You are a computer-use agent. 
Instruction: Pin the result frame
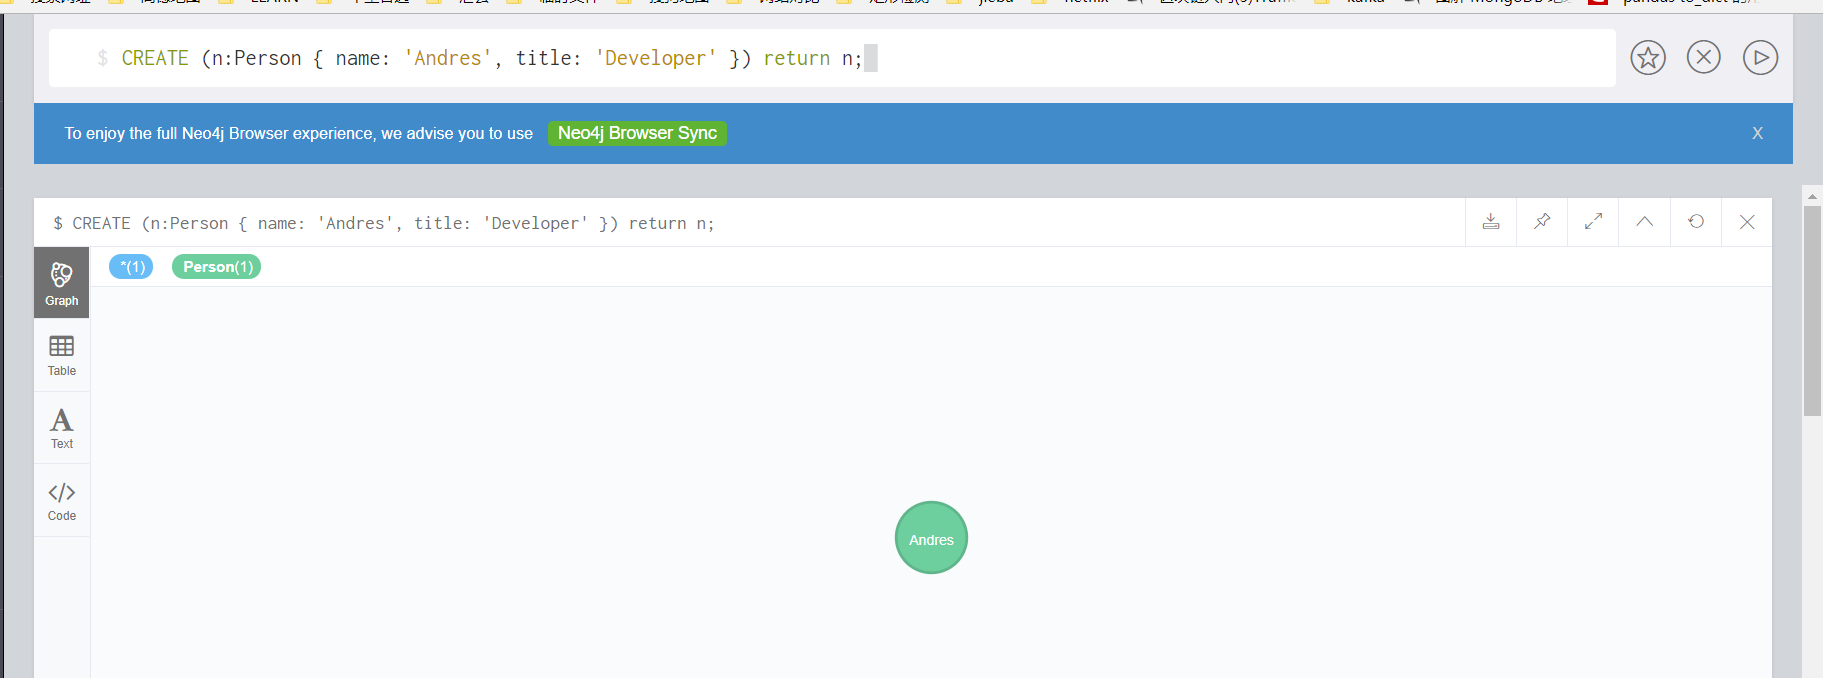pos(1542,222)
